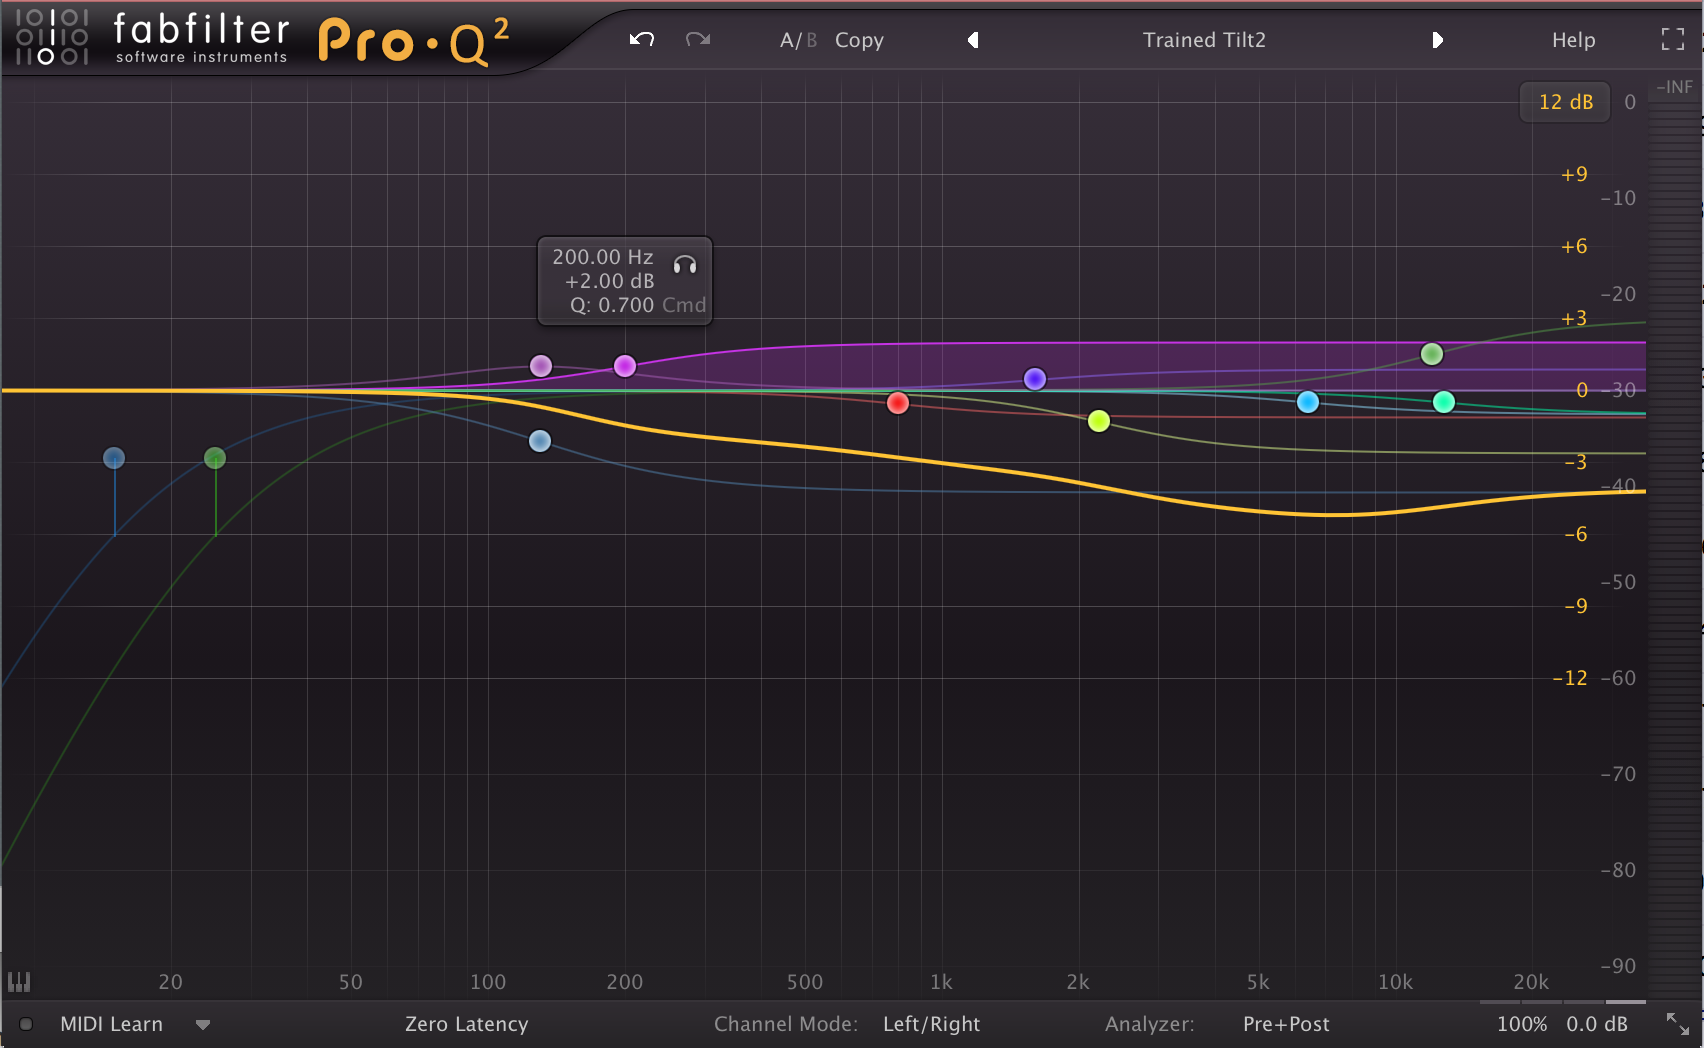The width and height of the screenshot is (1704, 1048).
Task: Select the indigo EQ band dot
Action: tap(1035, 379)
